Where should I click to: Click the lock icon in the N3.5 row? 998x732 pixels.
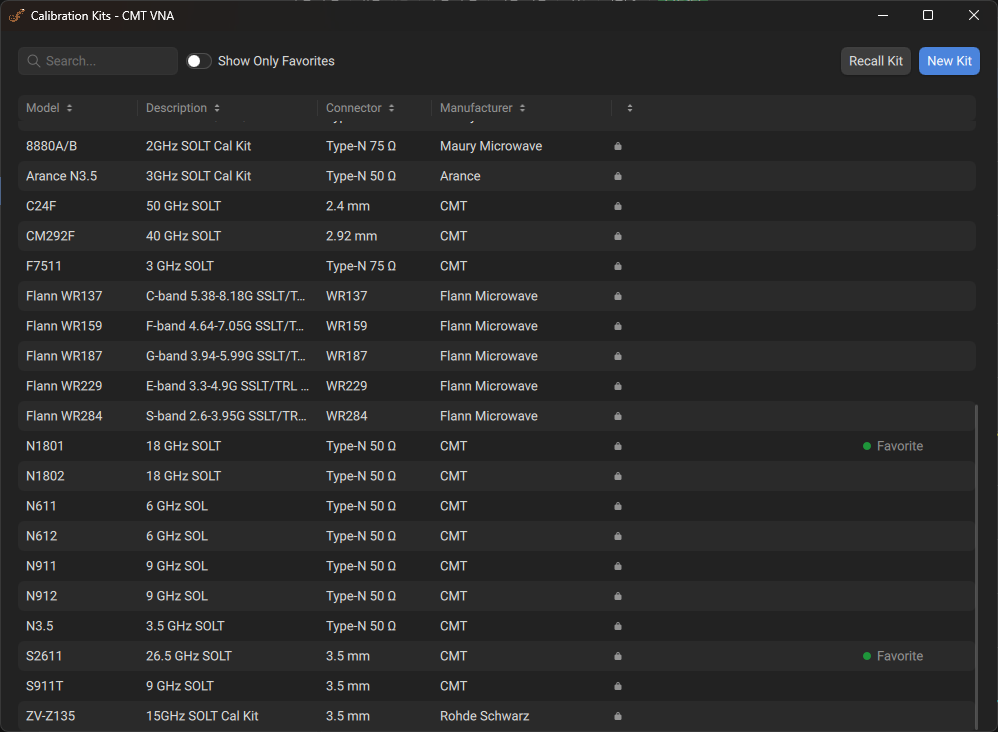pyautogui.click(x=618, y=626)
